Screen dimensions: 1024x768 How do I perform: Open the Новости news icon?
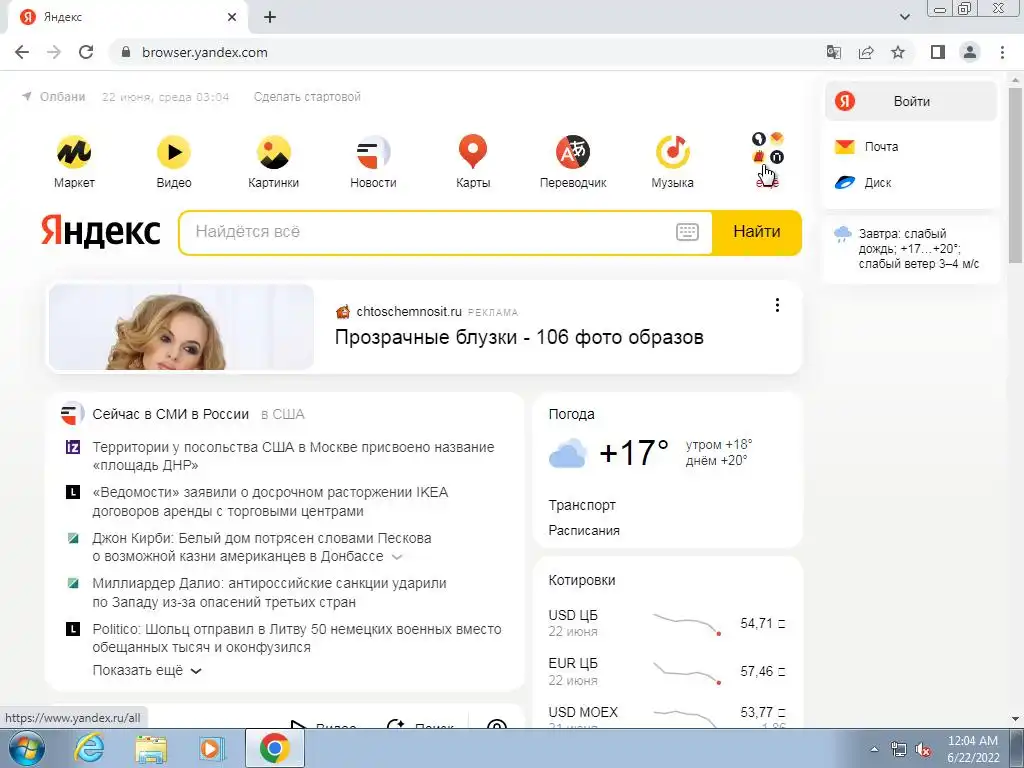pyautogui.click(x=373, y=152)
